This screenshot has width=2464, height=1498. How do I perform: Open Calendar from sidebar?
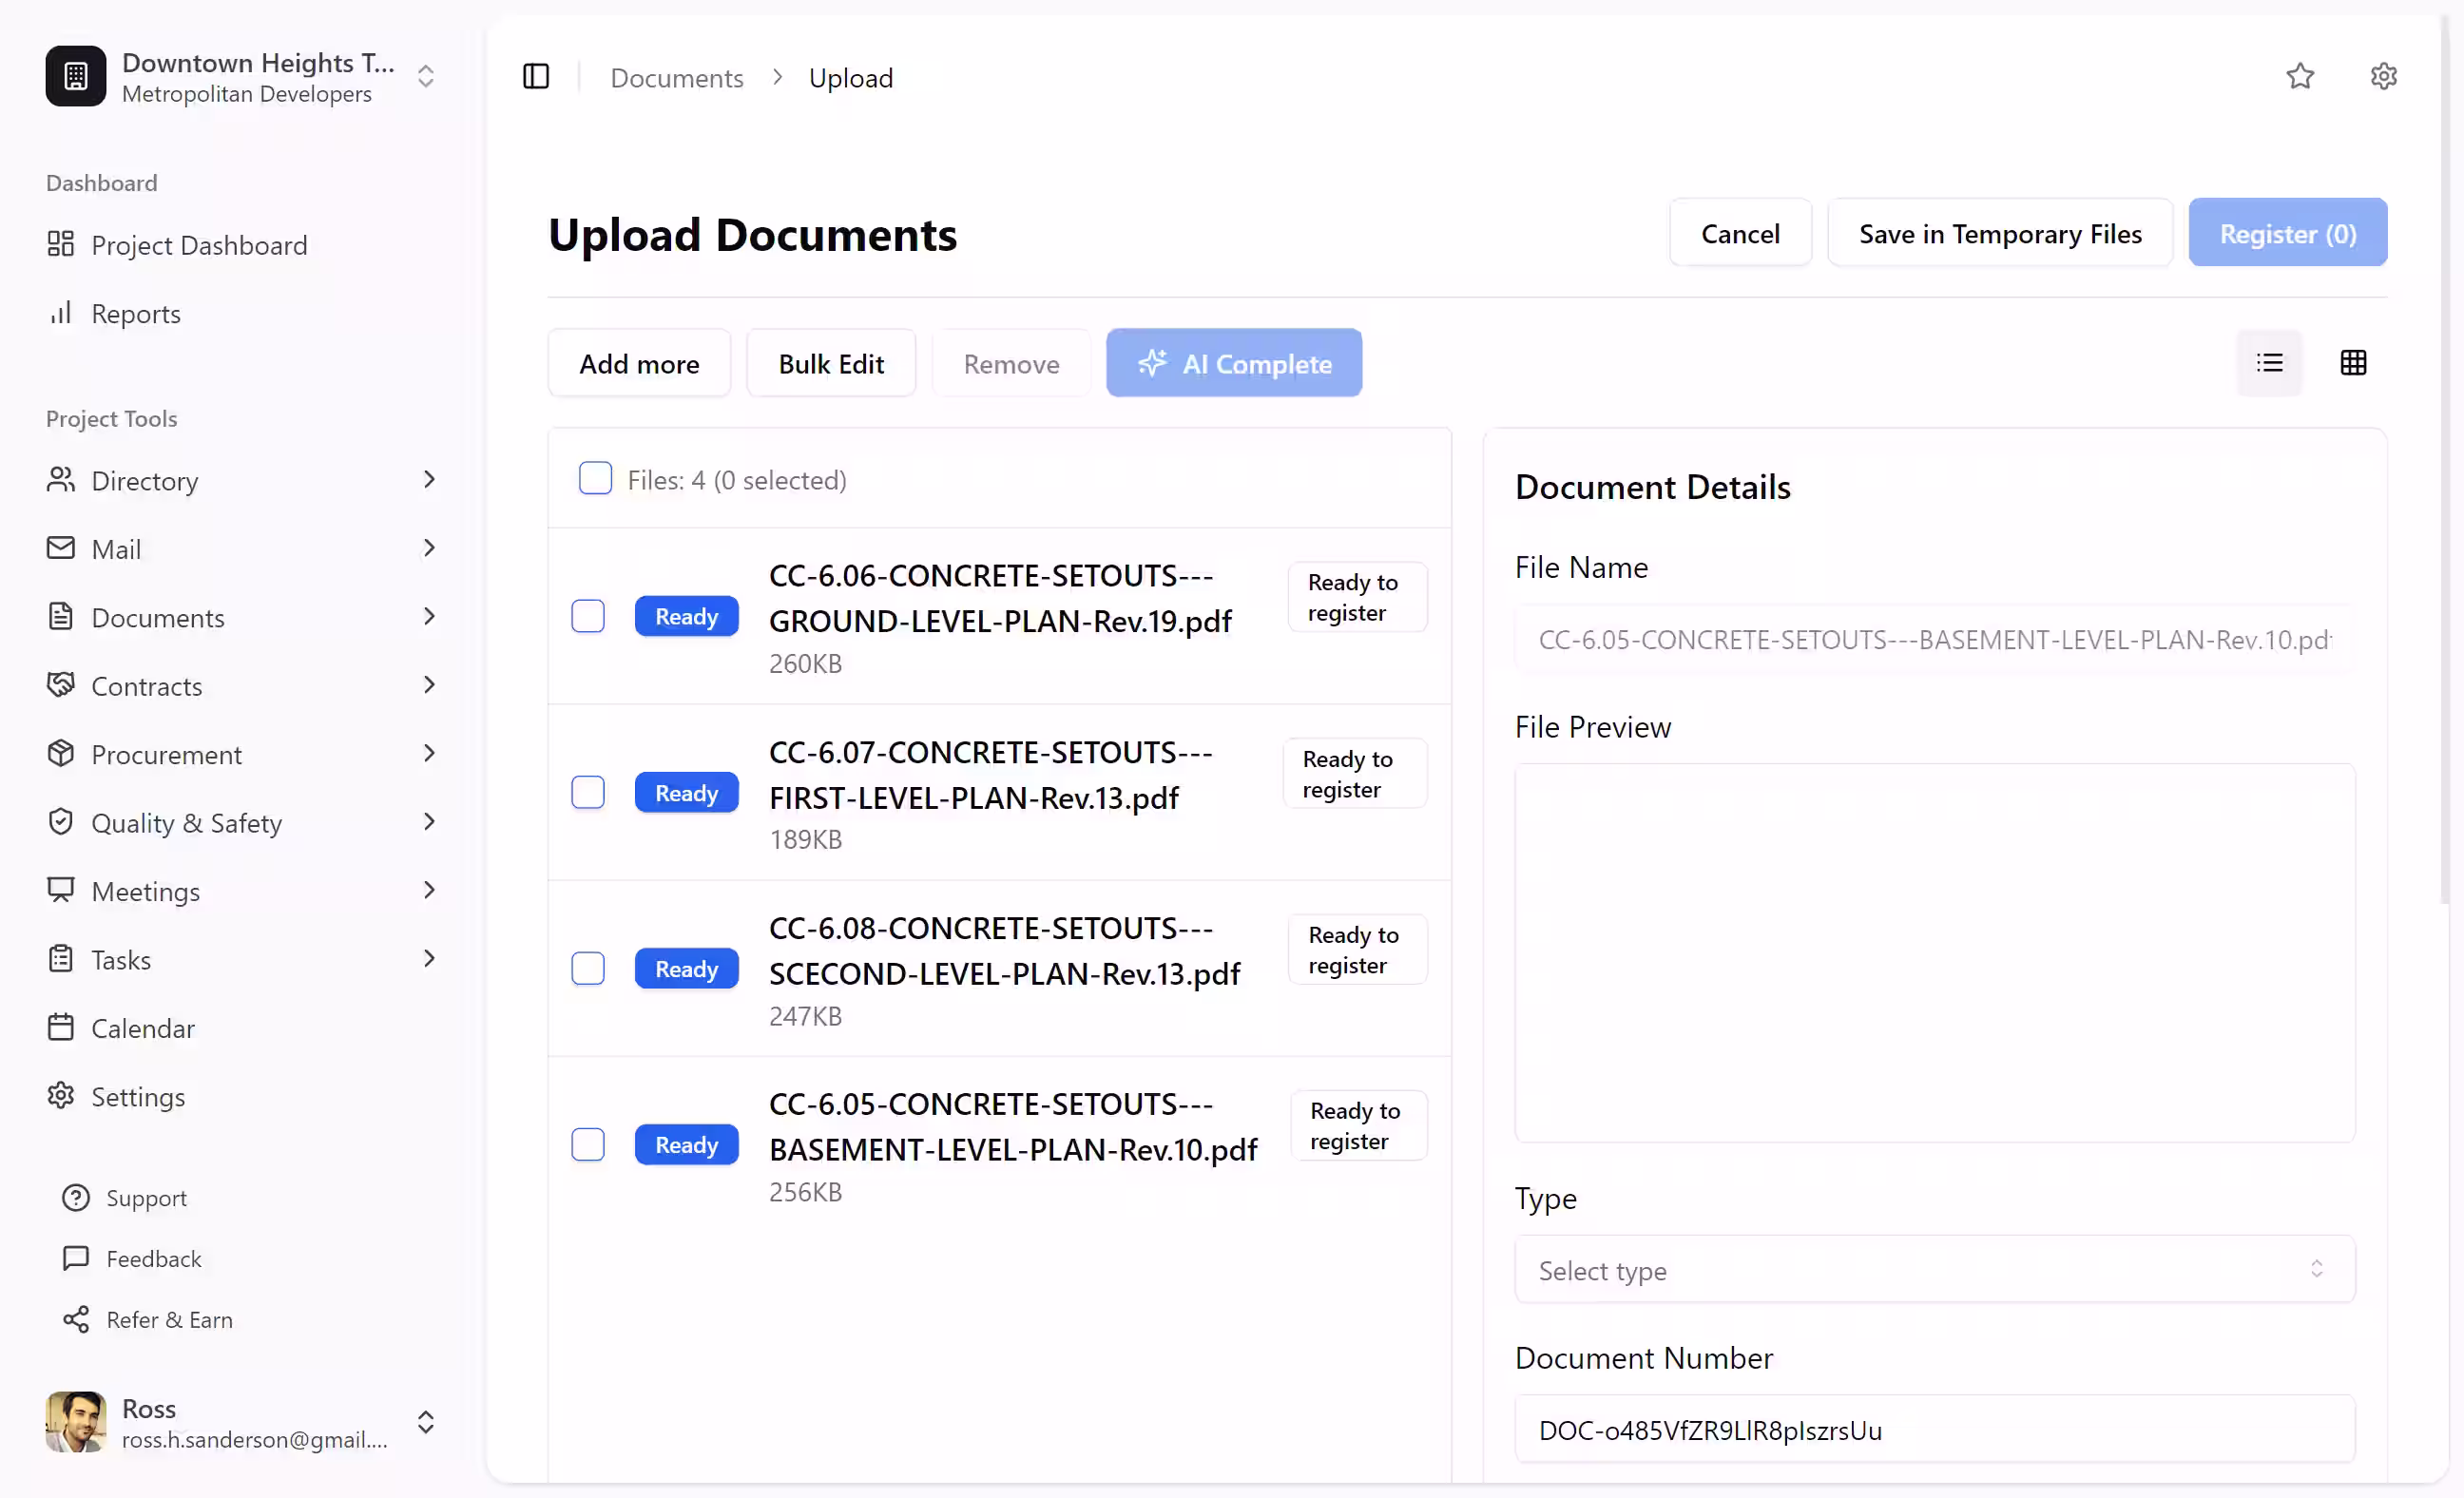[142, 1028]
